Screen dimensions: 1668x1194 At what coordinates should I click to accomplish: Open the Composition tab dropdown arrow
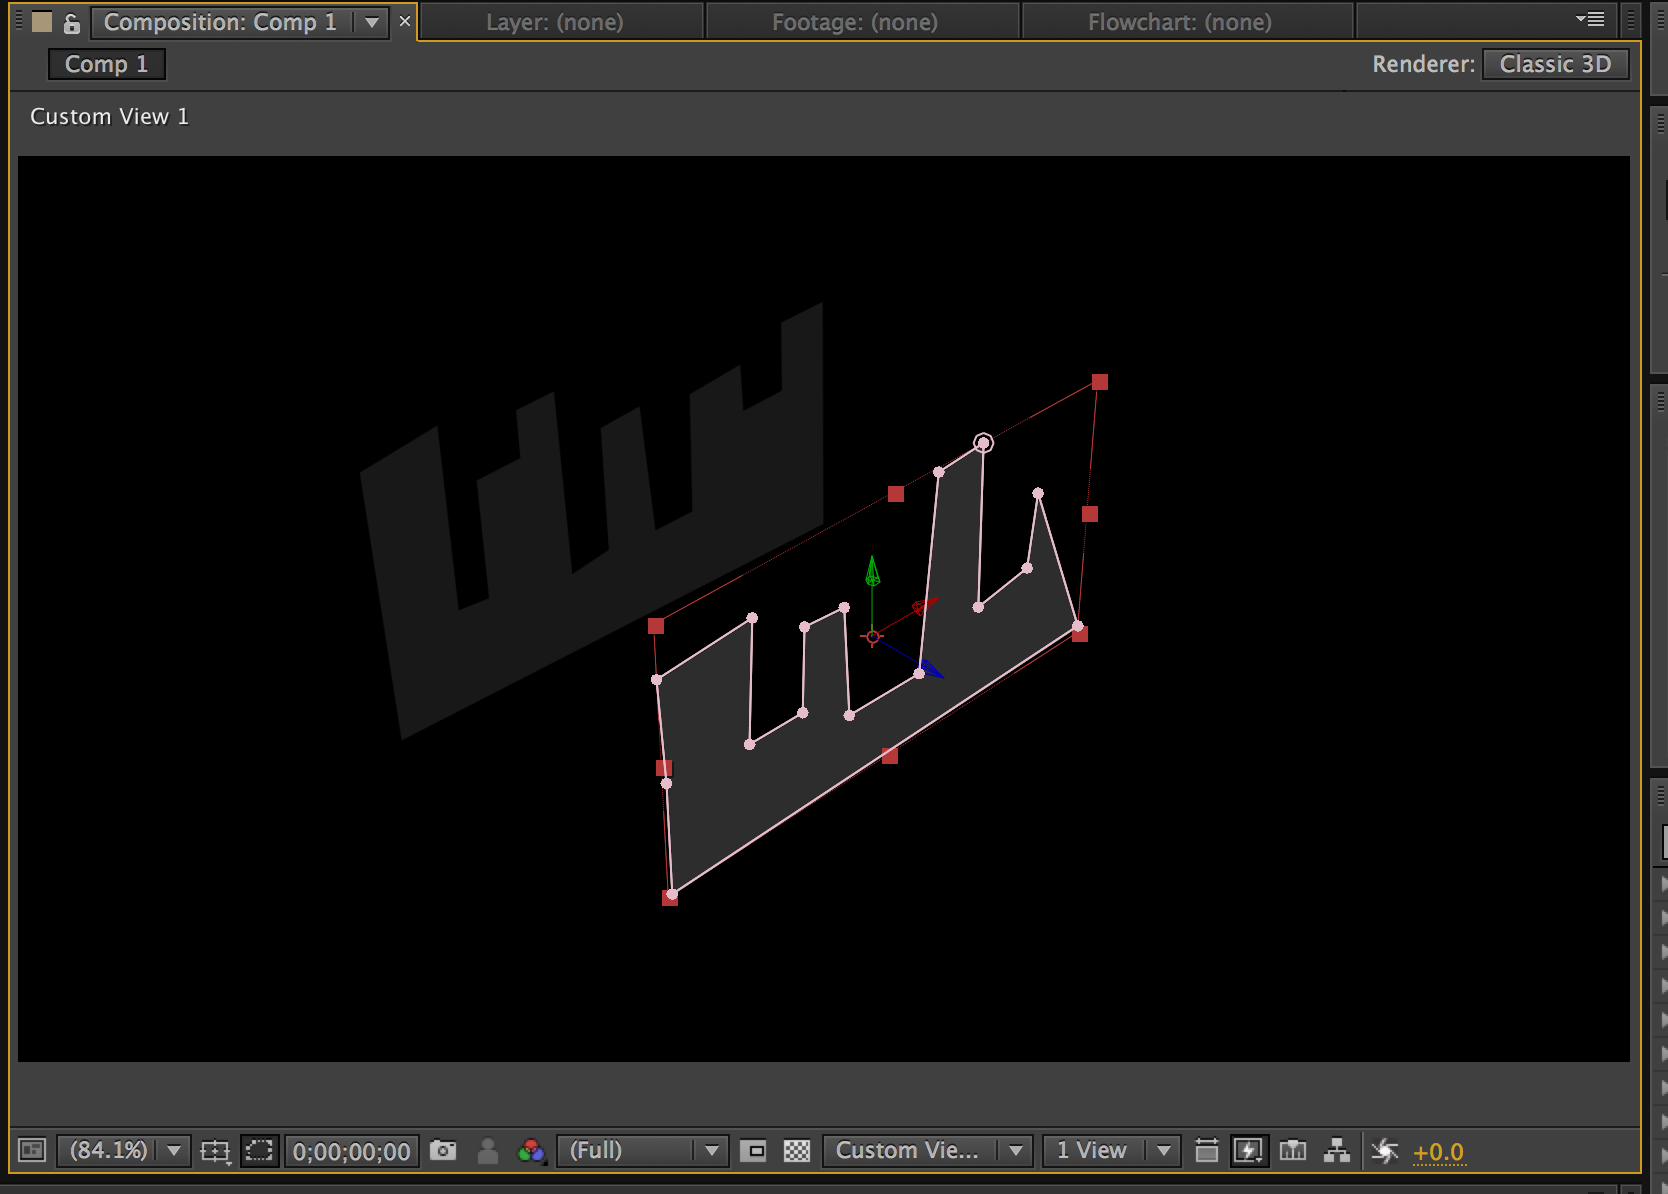(372, 22)
